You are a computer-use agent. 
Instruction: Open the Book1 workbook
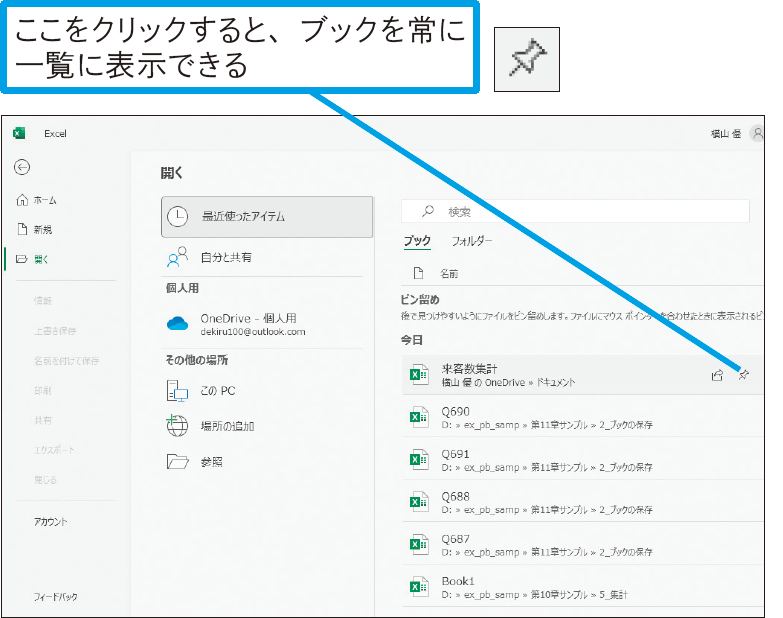(x=582, y=587)
